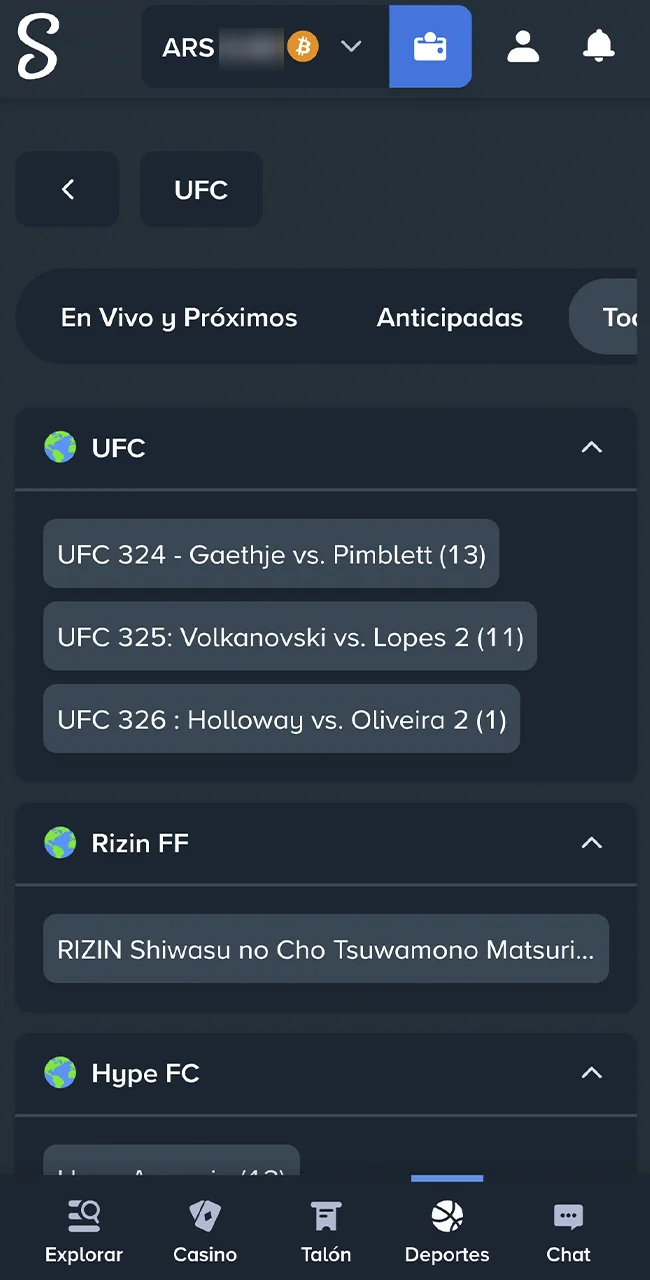
Task: Open the ARS currency dropdown
Action: pyautogui.click(x=350, y=46)
